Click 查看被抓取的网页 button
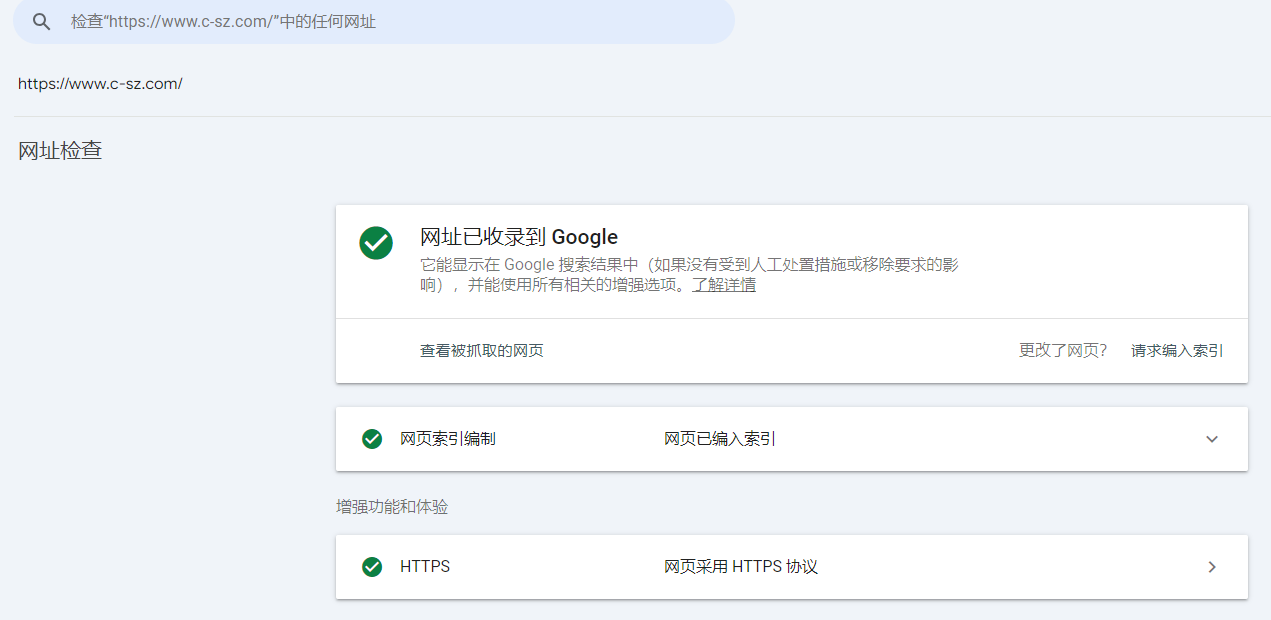1271x620 pixels. point(481,351)
